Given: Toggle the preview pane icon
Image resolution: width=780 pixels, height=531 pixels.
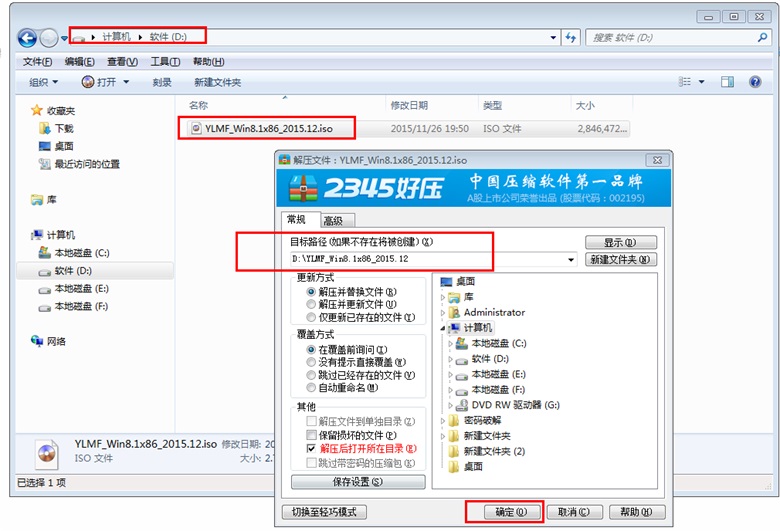Looking at the screenshot, I should coord(727,82).
